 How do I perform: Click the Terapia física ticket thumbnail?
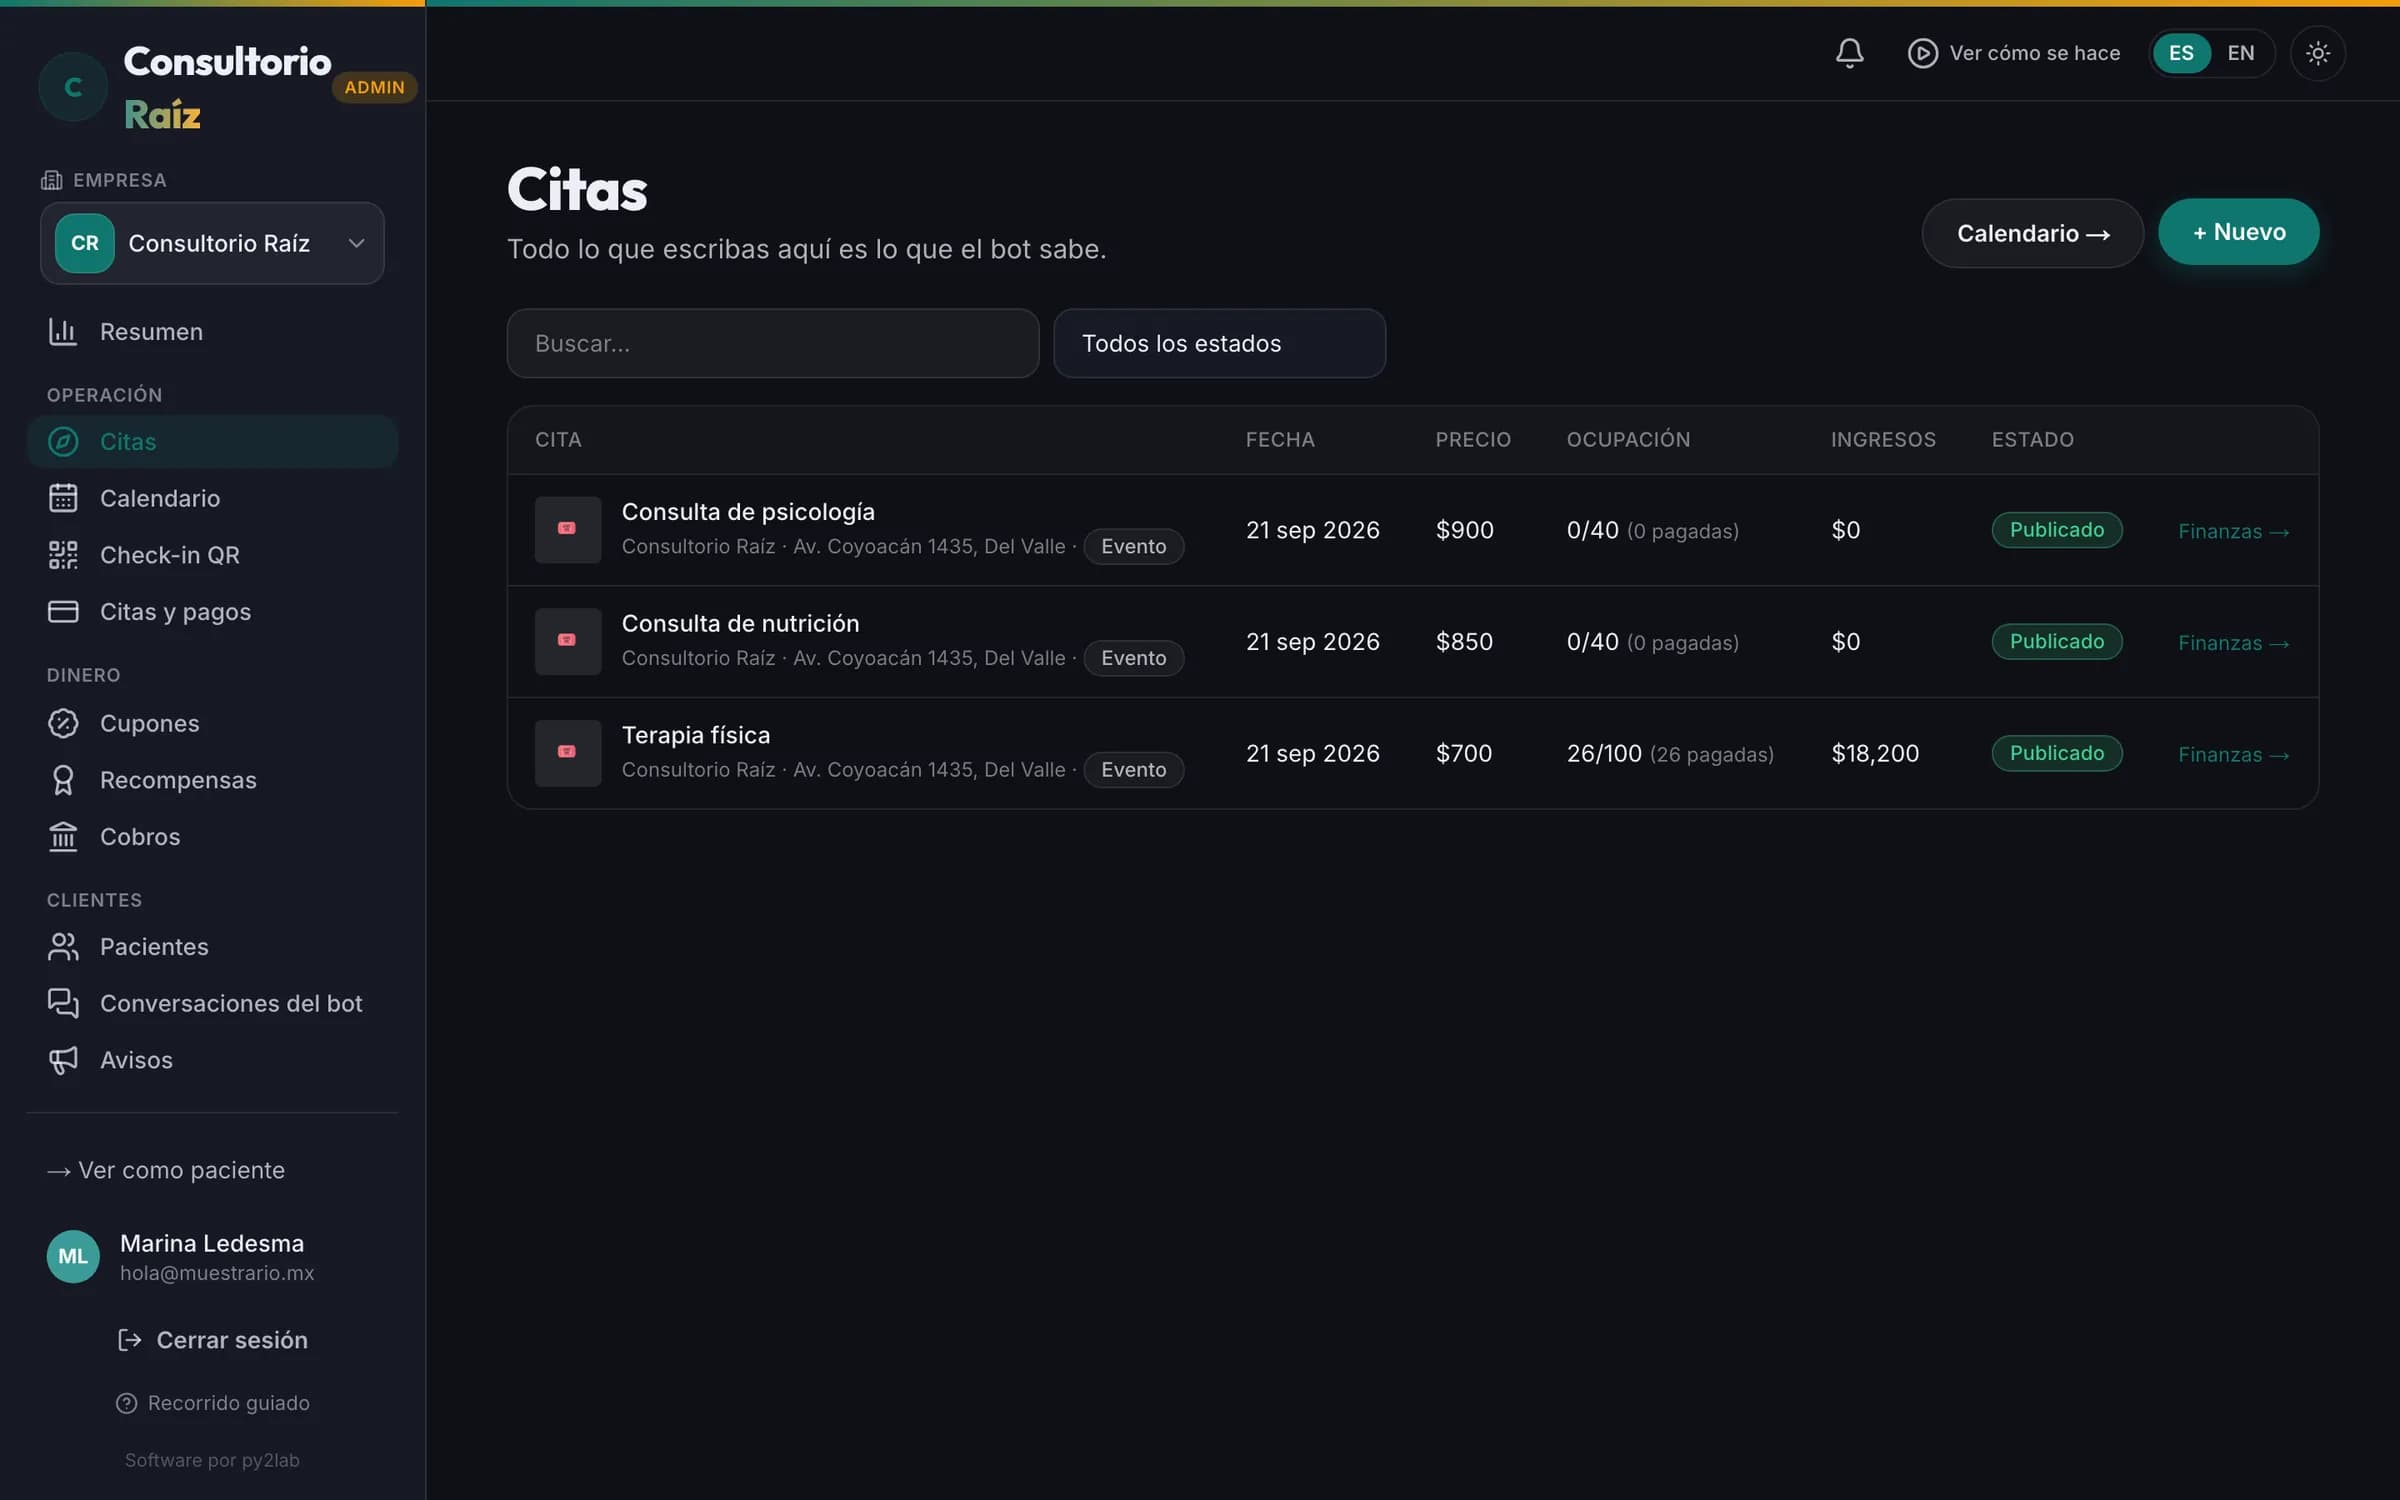567,753
